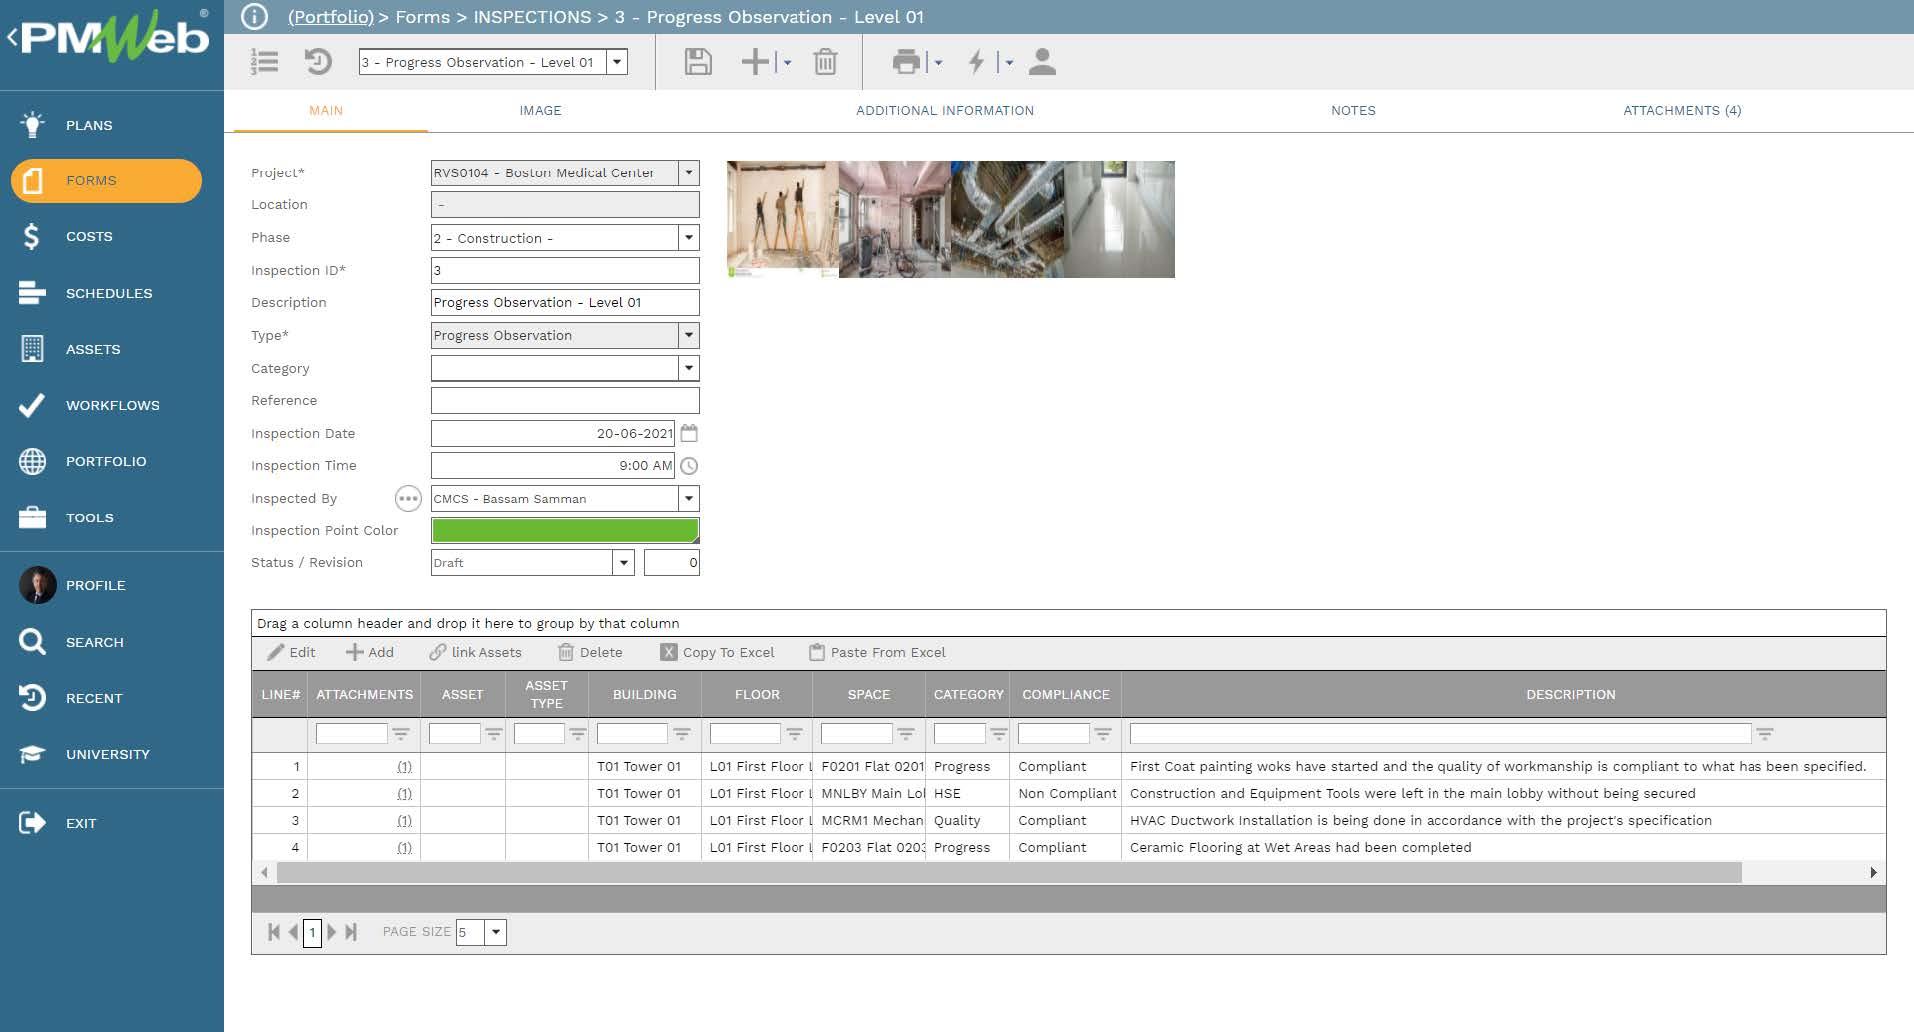This screenshot has height=1032, width=1914.
Task: Click link Assets in grid toolbar
Action: (x=475, y=652)
